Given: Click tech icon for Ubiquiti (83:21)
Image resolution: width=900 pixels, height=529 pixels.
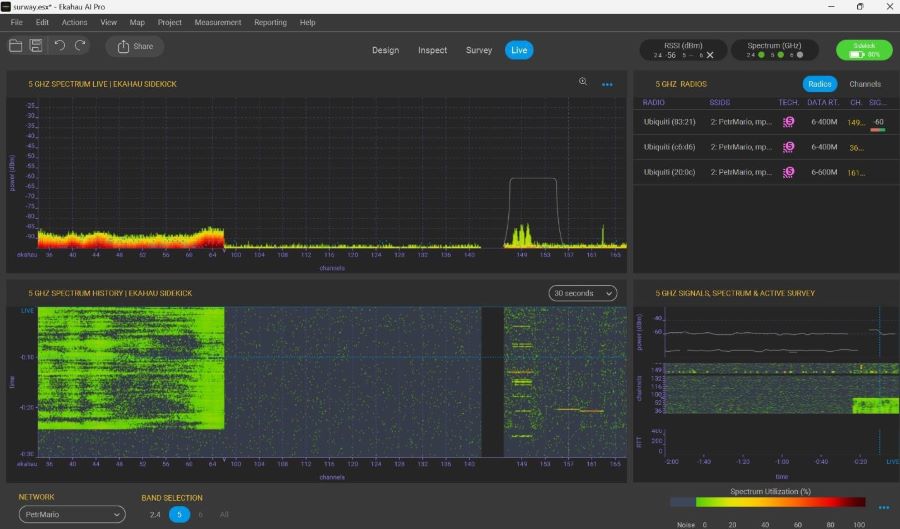Looking at the screenshot, I should (789, 122).
